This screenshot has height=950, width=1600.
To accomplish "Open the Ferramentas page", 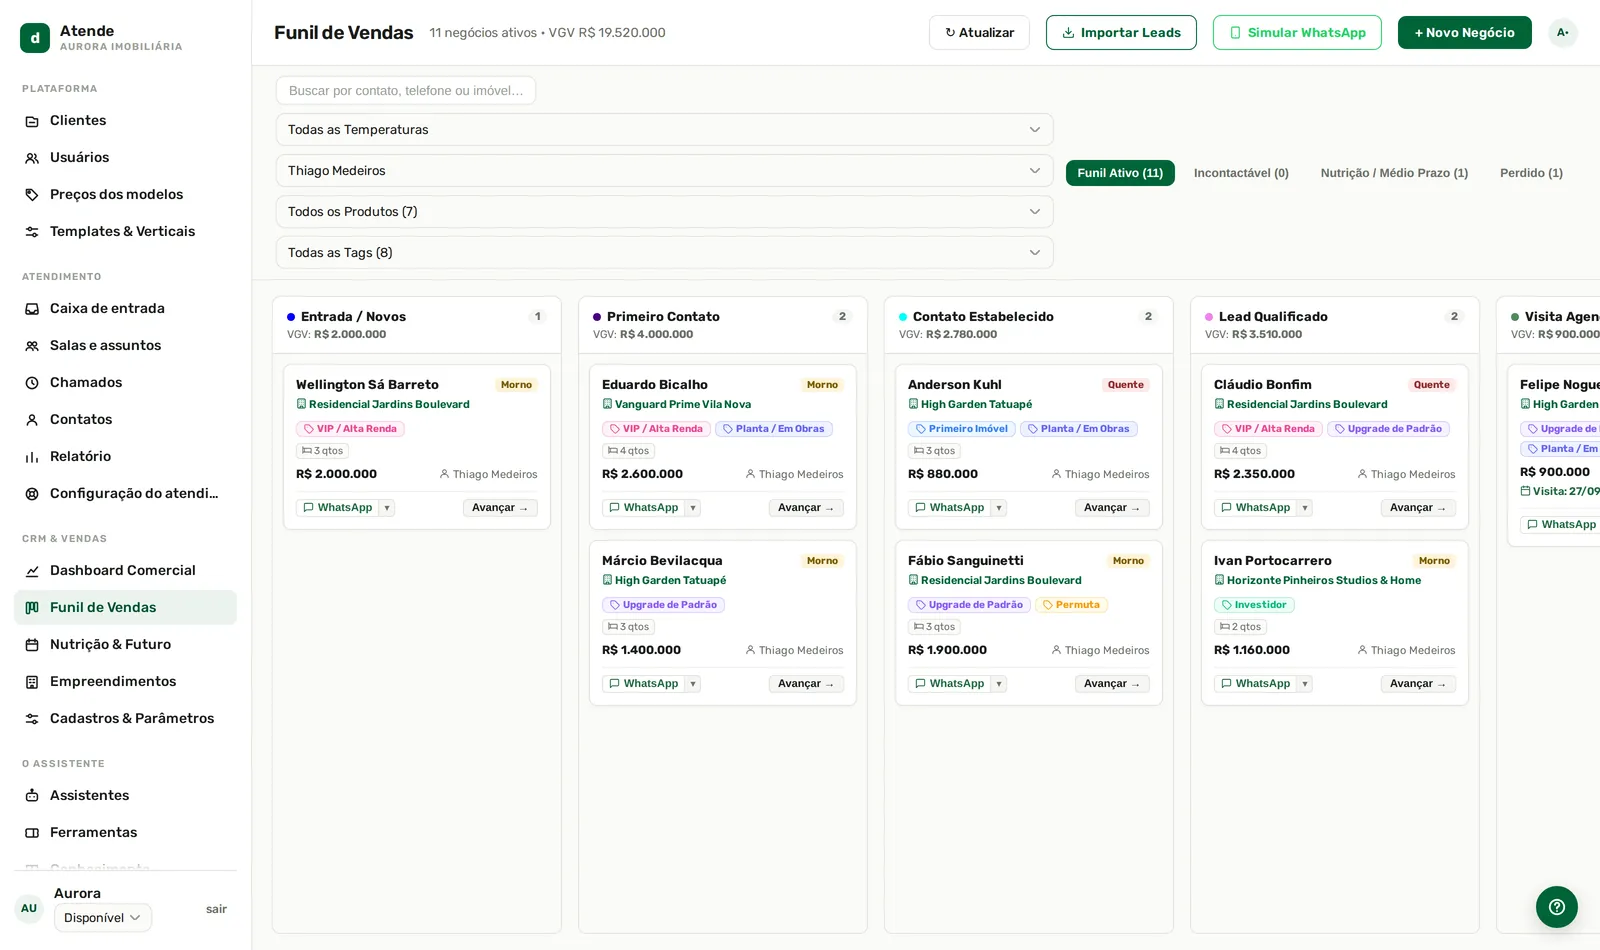I will (125, 832).
